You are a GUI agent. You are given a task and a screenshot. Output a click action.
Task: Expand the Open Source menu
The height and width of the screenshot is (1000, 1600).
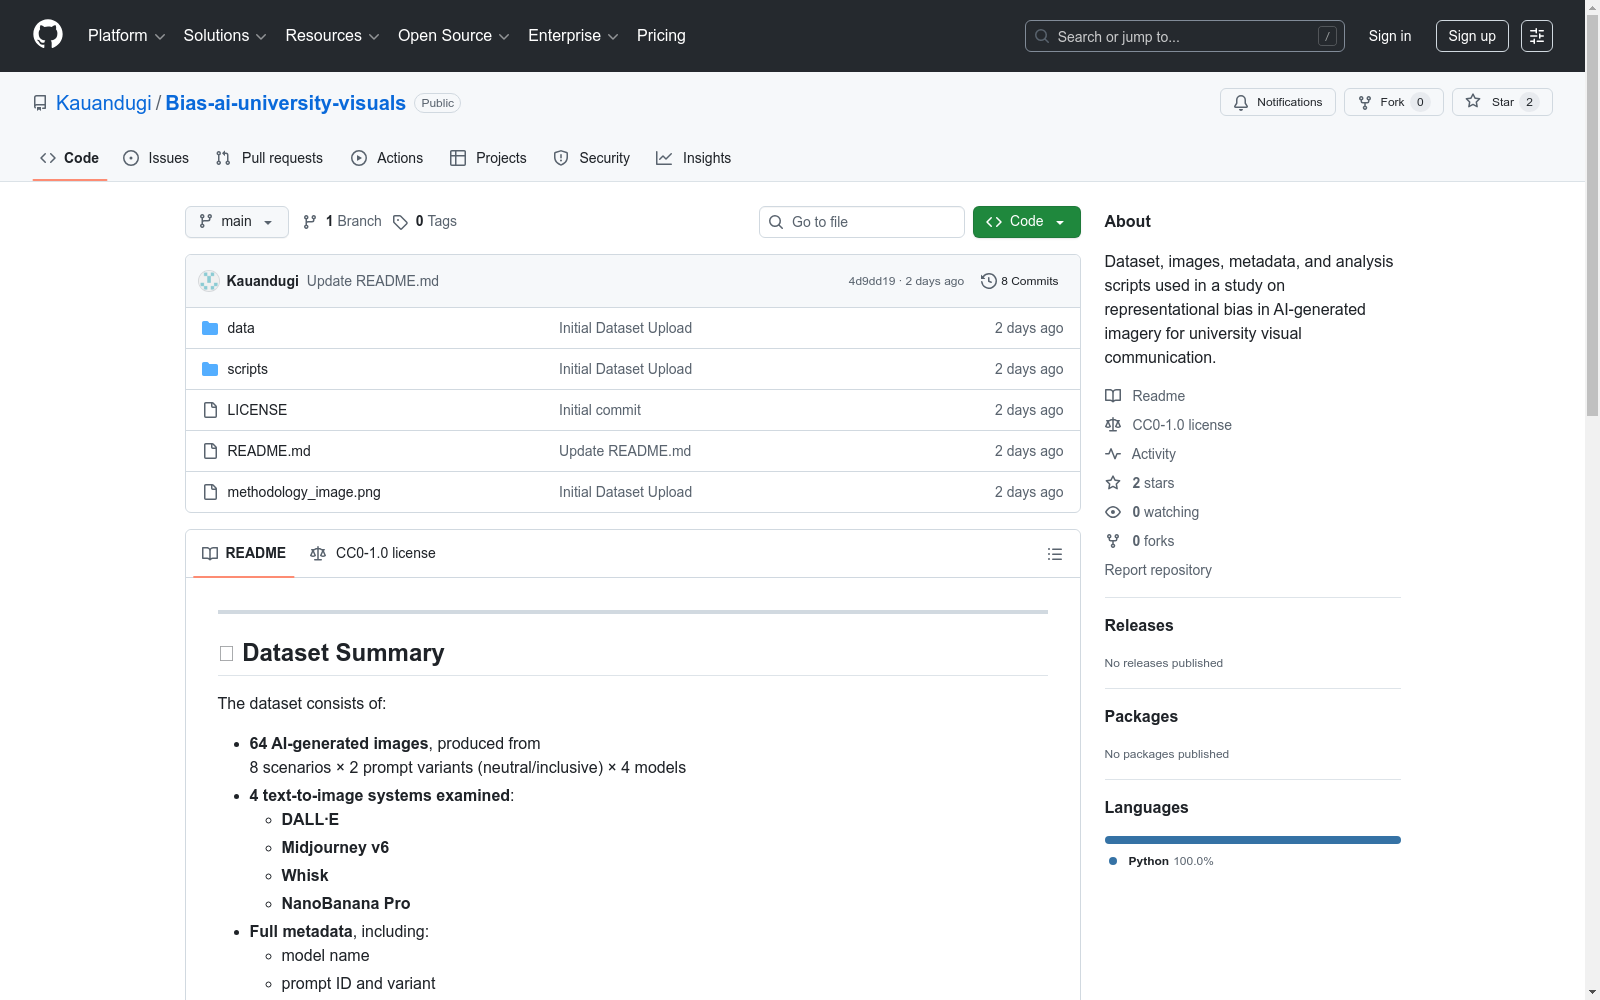[454, 36]
